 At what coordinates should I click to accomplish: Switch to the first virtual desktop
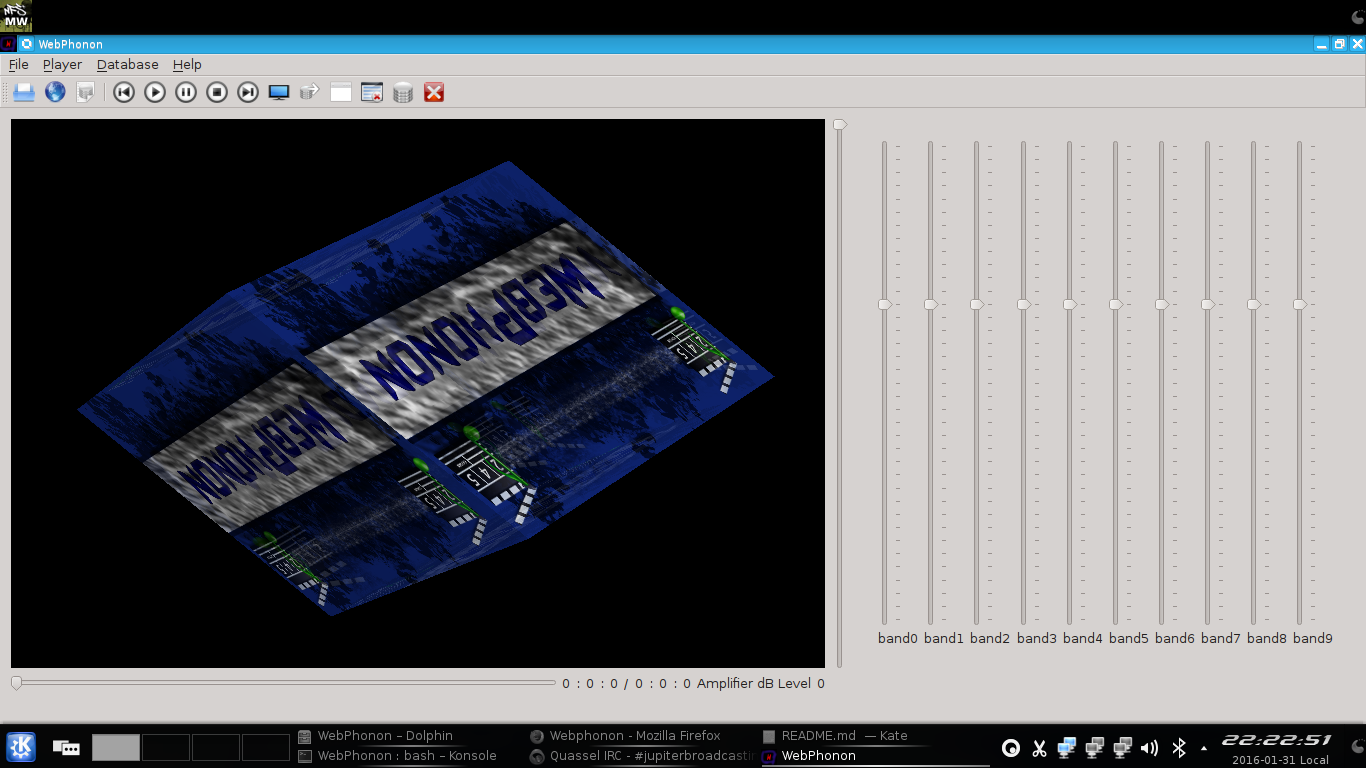(x=116, y=747)
